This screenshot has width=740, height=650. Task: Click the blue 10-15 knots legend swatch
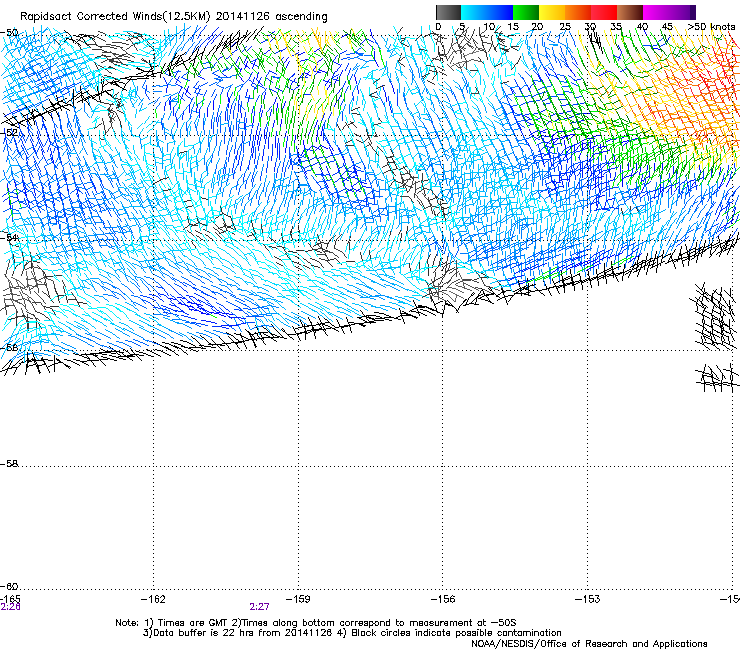click(x=500, y=12)
